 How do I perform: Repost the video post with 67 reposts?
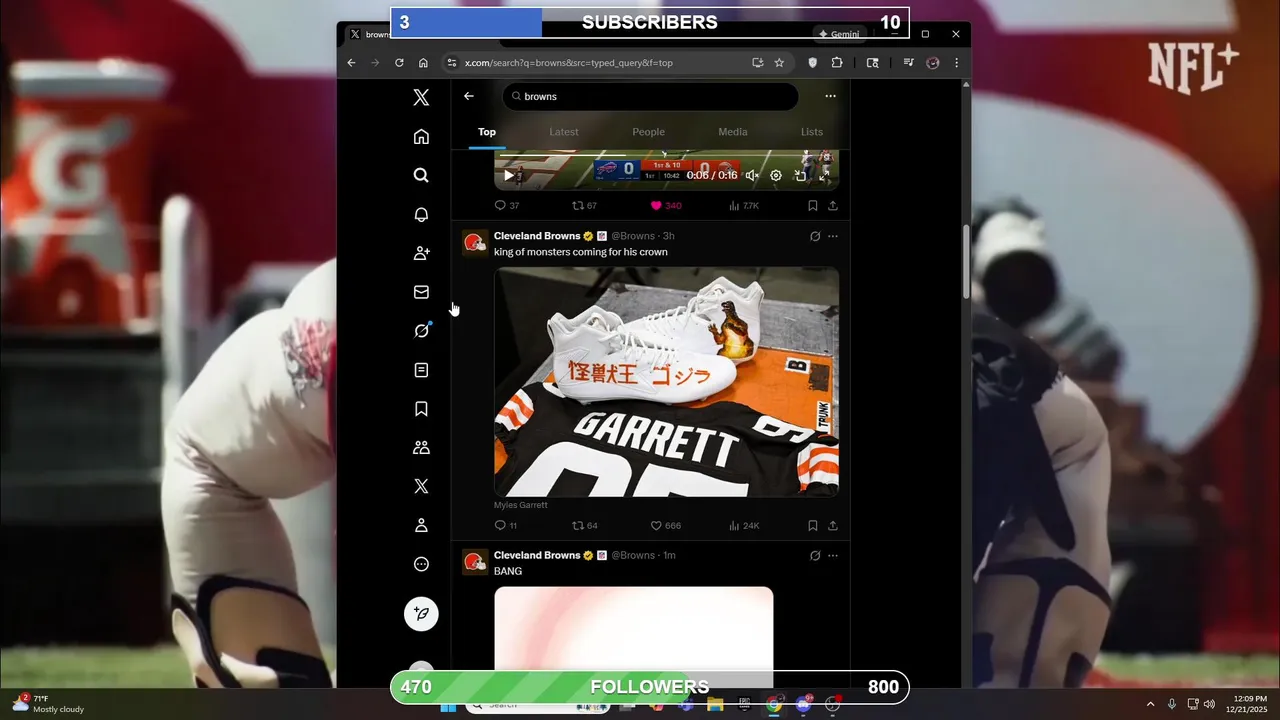584,205
